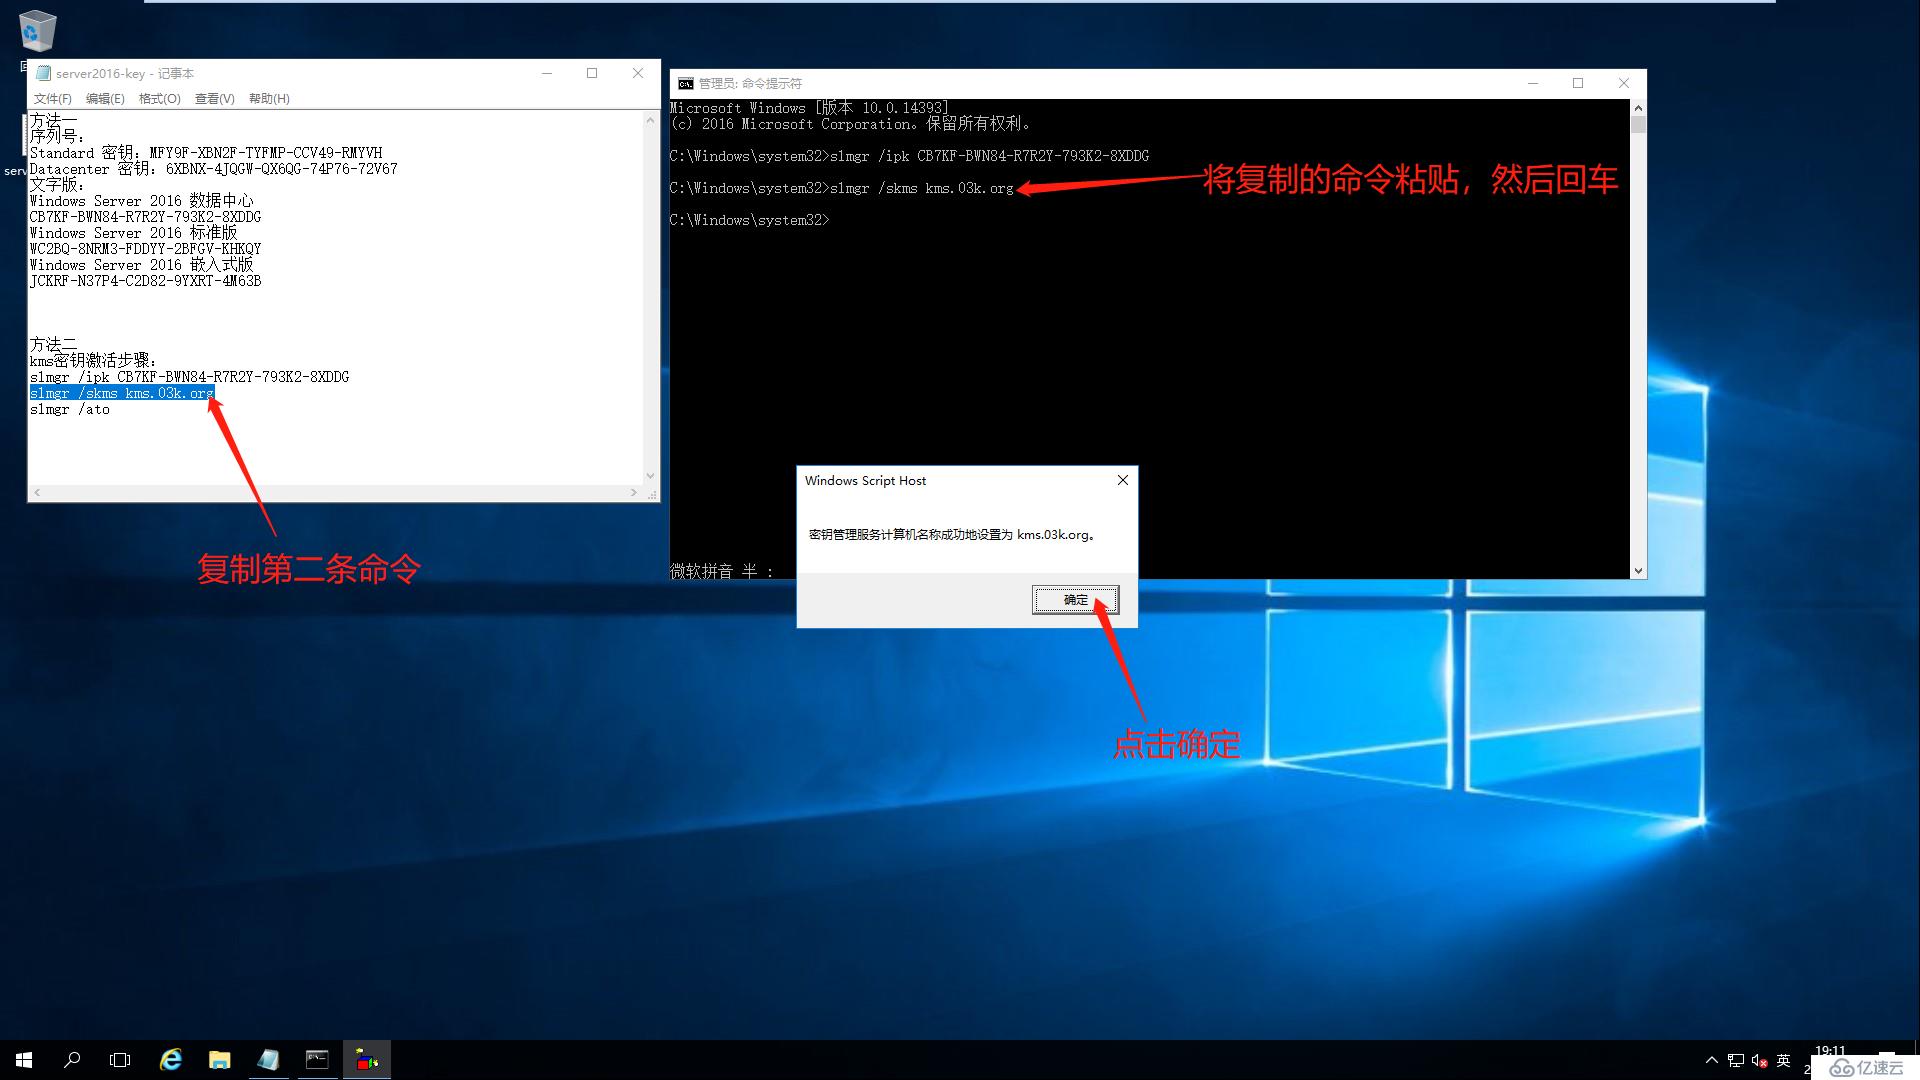The height and width of the screenshot is (1080, 1920).
Task: Click the kms密钥激活步骤 line in Notepad
Action: (93, 361)
